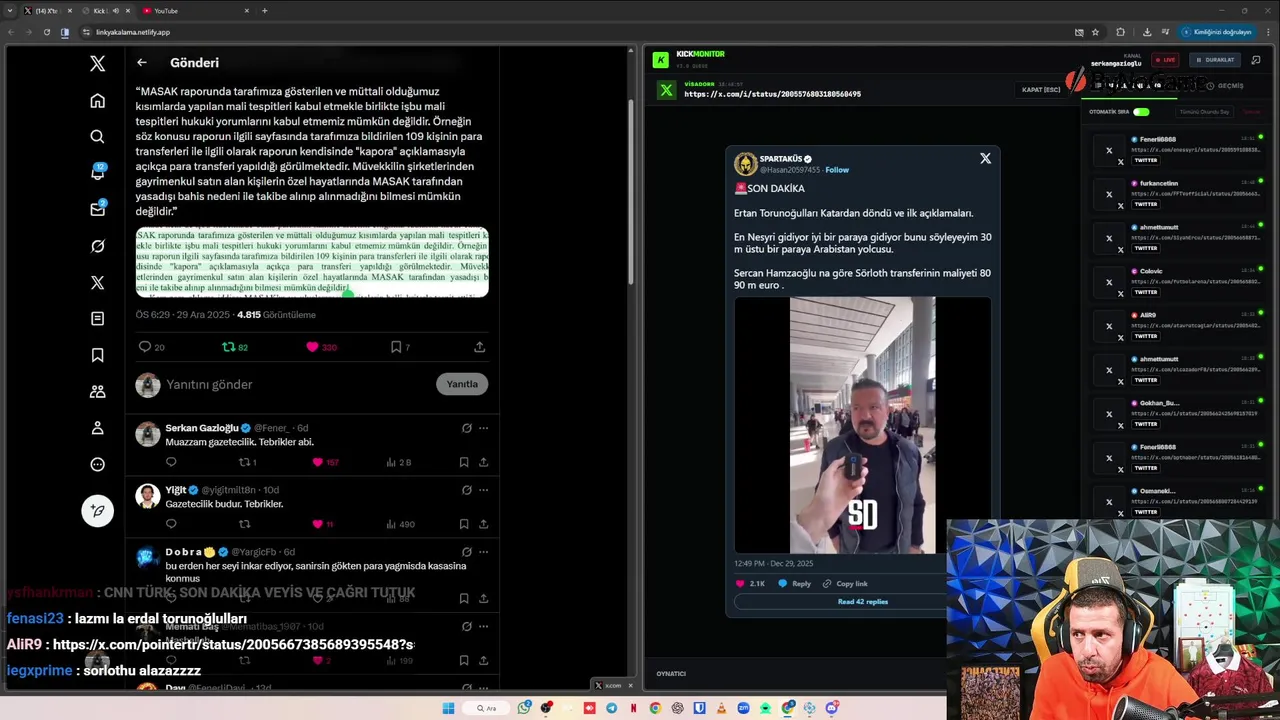1280x720 pixels.
Task: Open Profile icon in X sidebar
Action: (97, 428)
